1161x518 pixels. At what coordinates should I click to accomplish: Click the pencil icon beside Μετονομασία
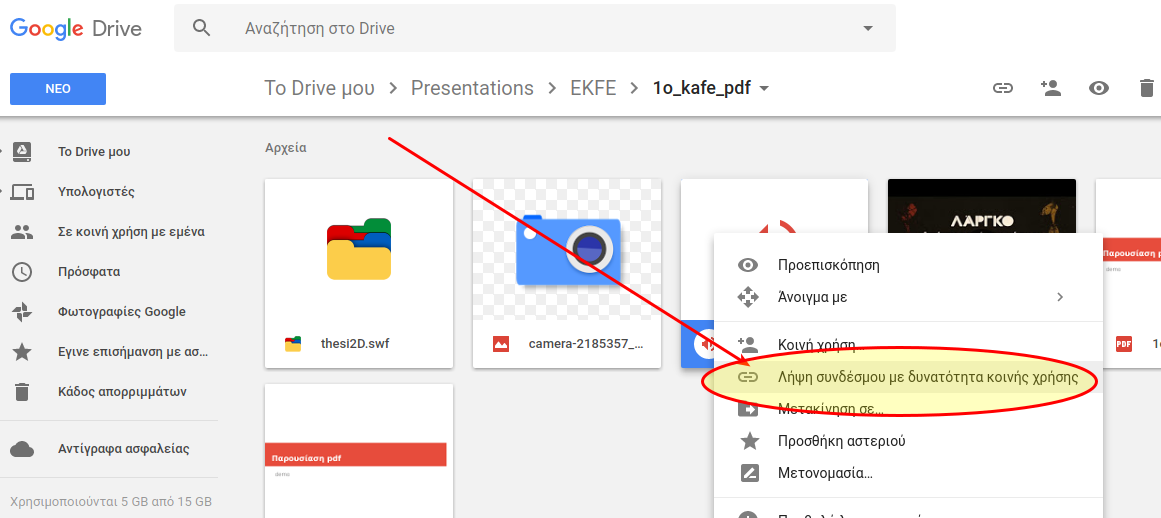[750, 472]
